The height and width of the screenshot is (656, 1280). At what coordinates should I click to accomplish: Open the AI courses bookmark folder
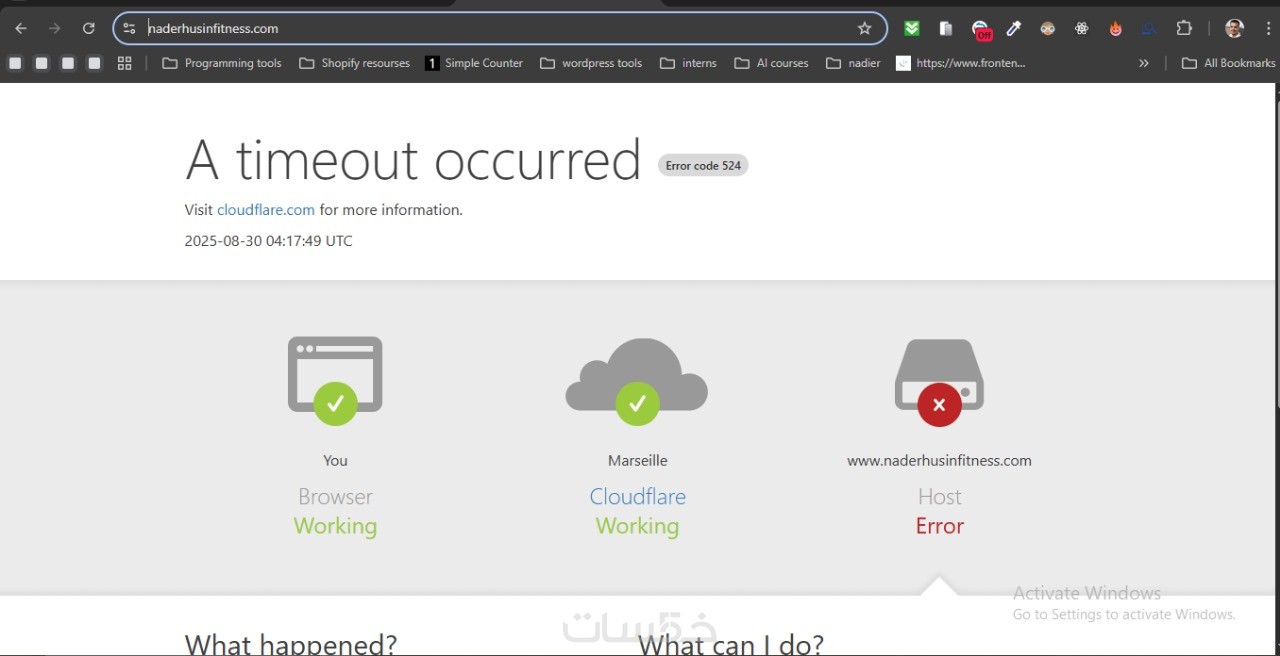click(x=771, y=63)
